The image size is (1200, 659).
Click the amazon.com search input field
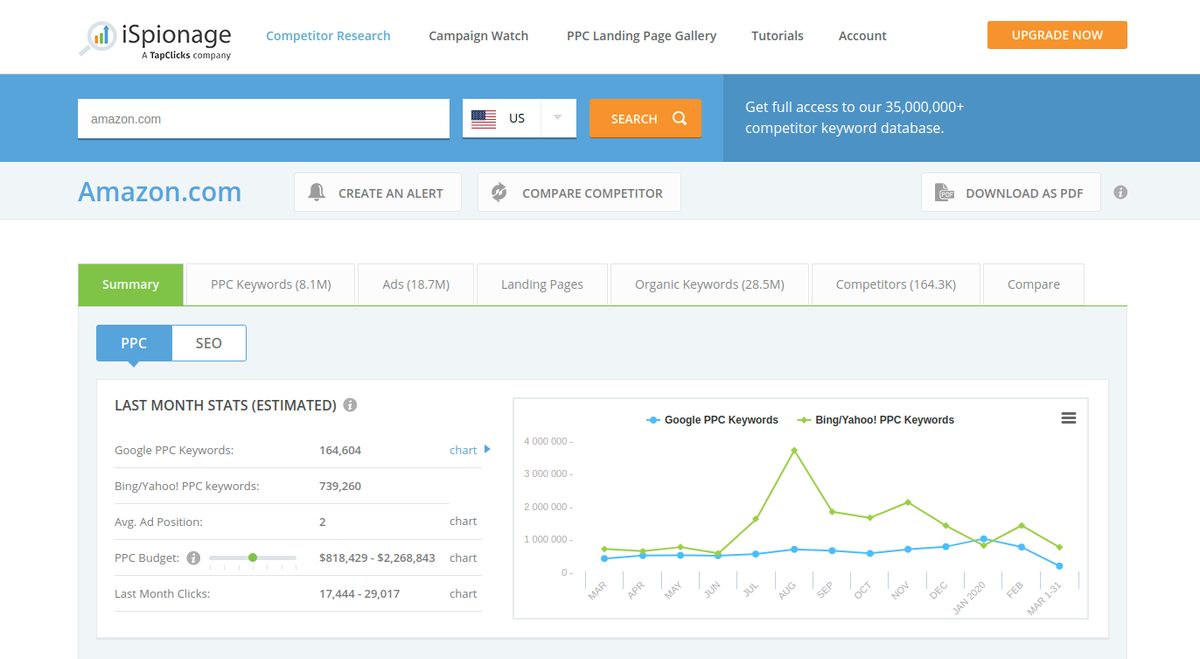point(264,118)
